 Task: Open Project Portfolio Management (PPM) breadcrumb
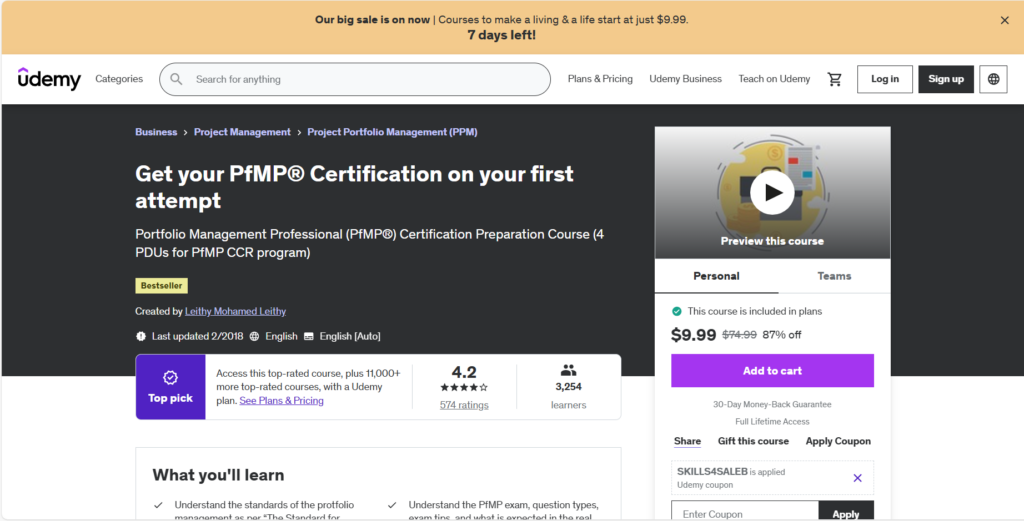392,132
